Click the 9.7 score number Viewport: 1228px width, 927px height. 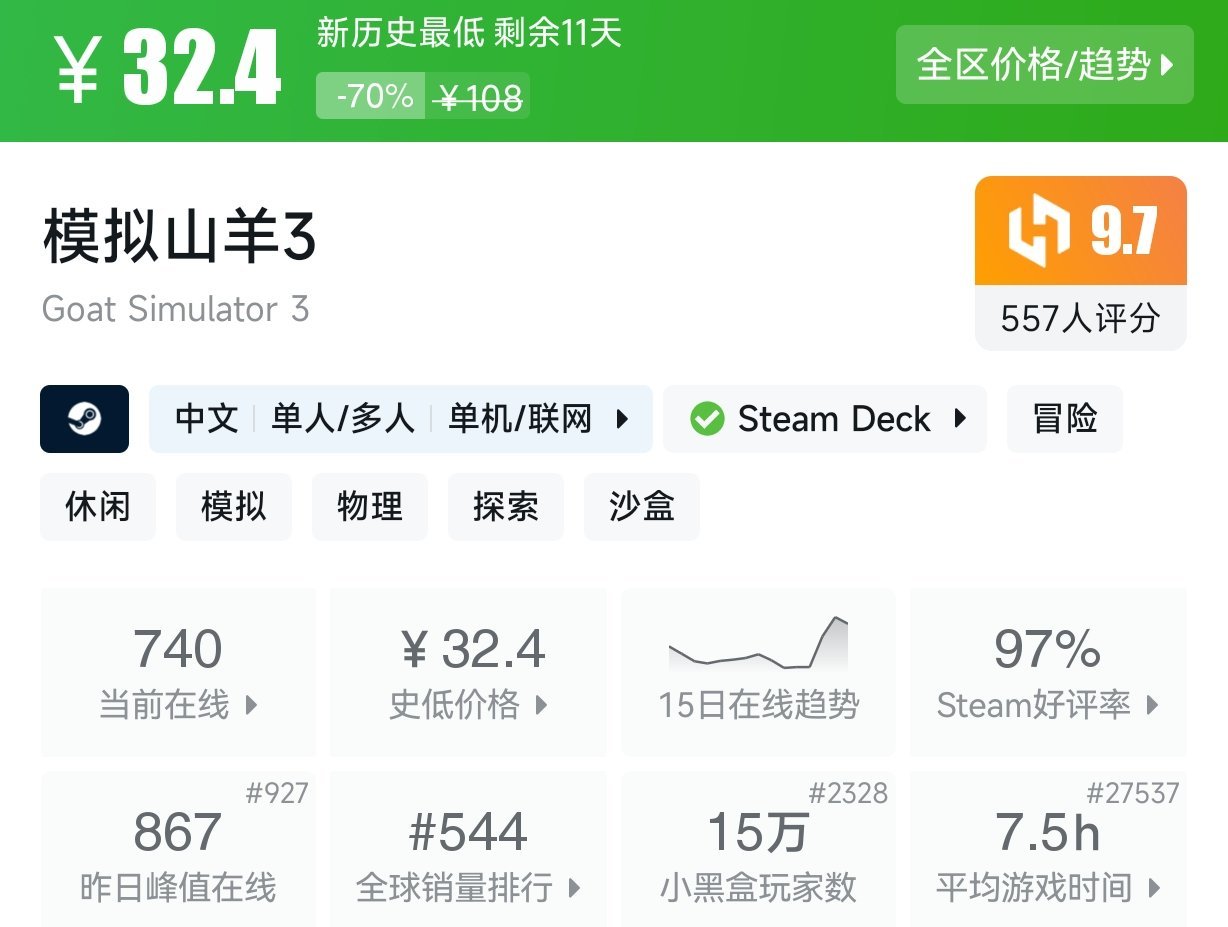[x=1124, y=232]
